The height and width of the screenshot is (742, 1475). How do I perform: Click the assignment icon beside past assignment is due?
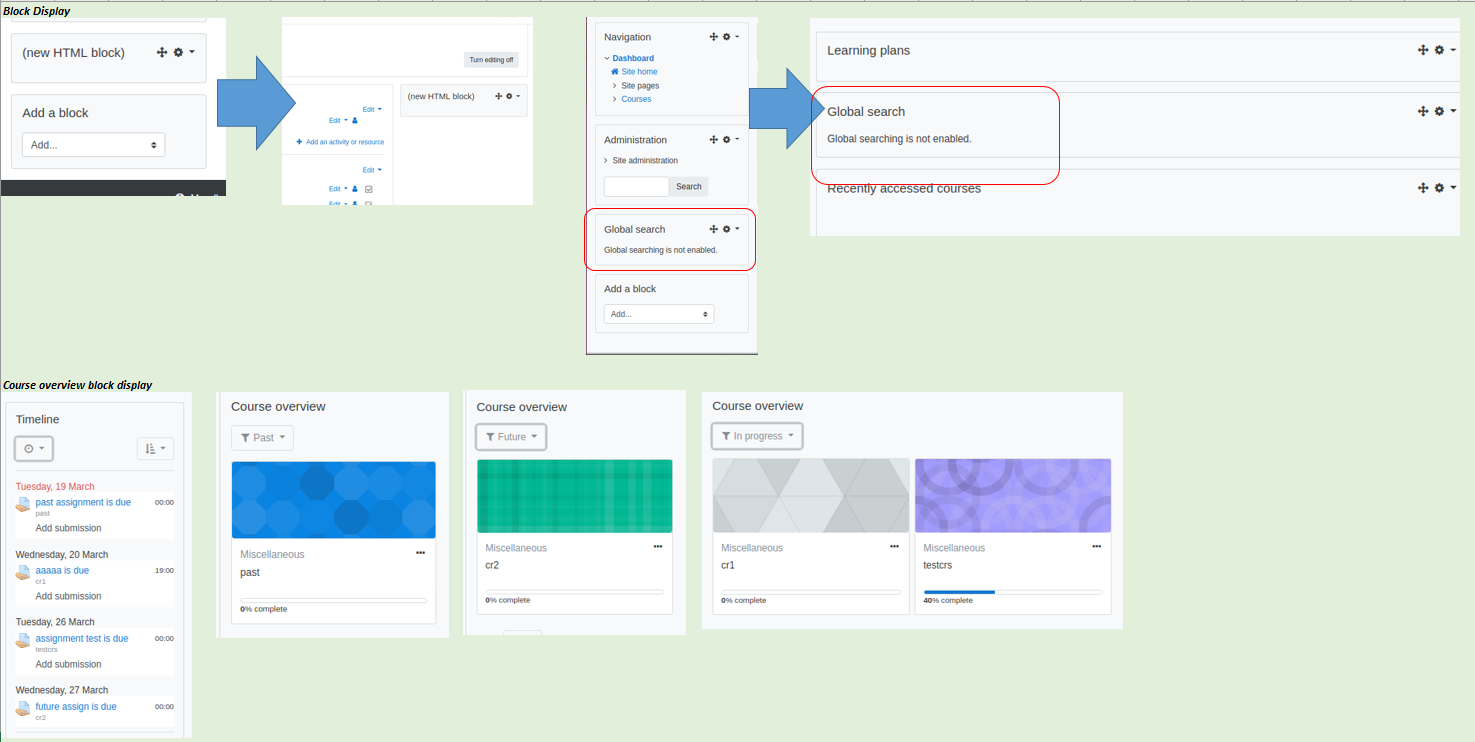[x=23, y=504]
